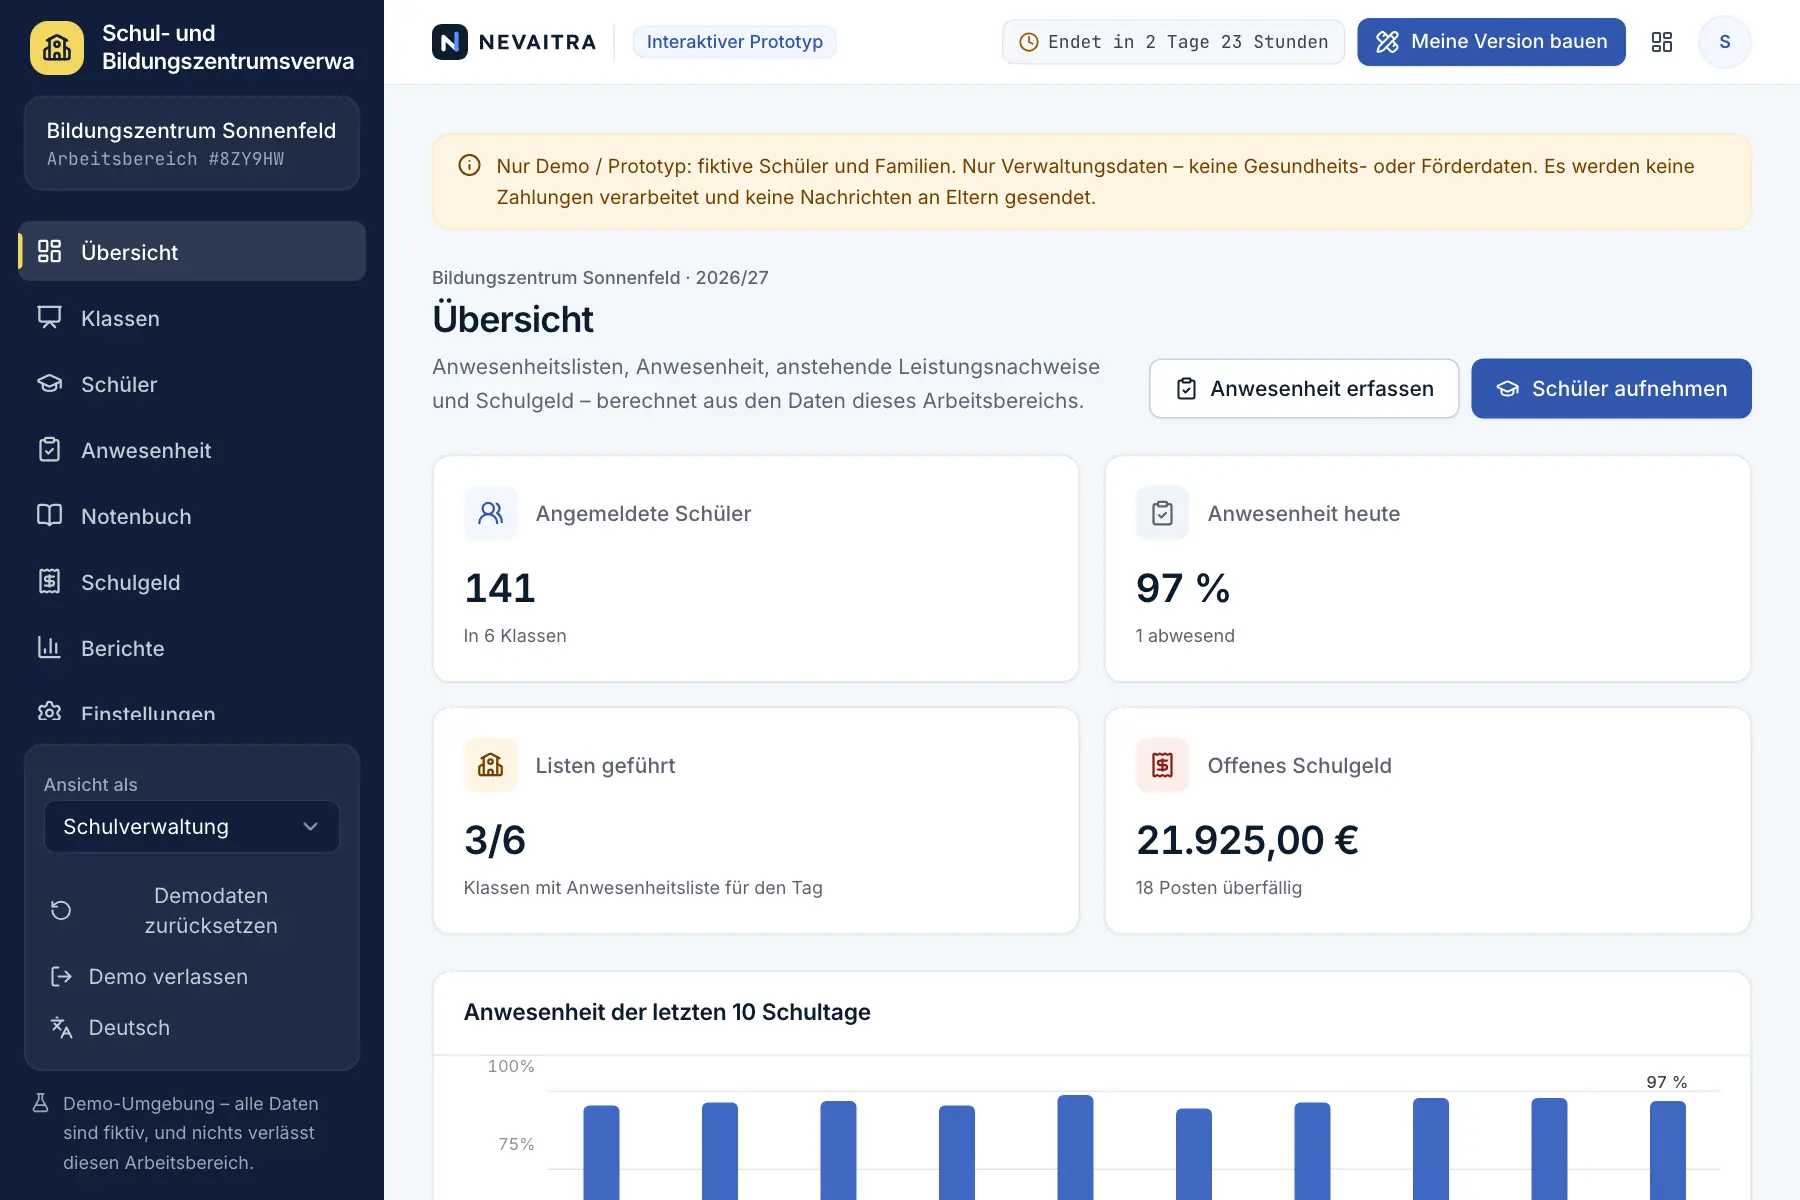Click the Listen geführt building icon
This screenshot has width=1800, height=1200.
(x=490, y=765)
